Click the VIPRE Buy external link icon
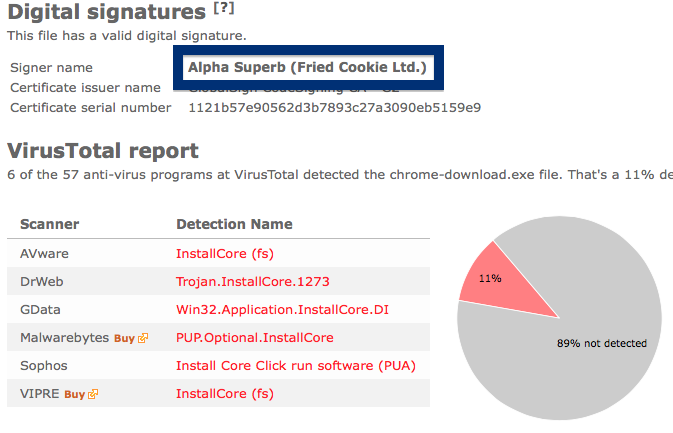The width and height of the screenshot is (673, 433). coord(93,394)
